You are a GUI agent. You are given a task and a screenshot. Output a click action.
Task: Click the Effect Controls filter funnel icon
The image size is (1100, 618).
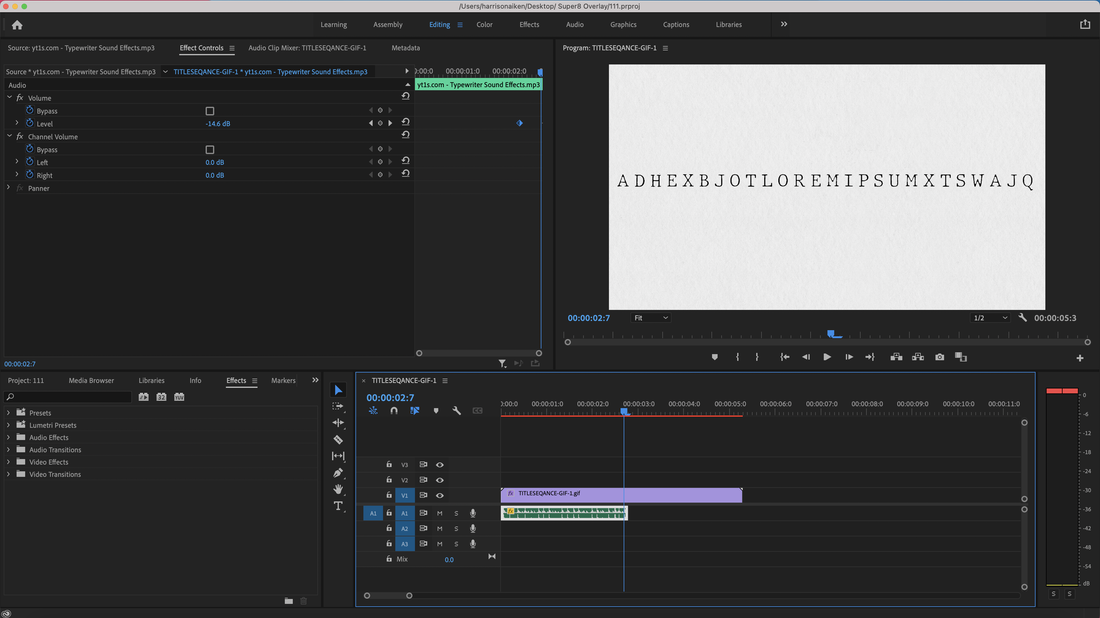point(502,363)
